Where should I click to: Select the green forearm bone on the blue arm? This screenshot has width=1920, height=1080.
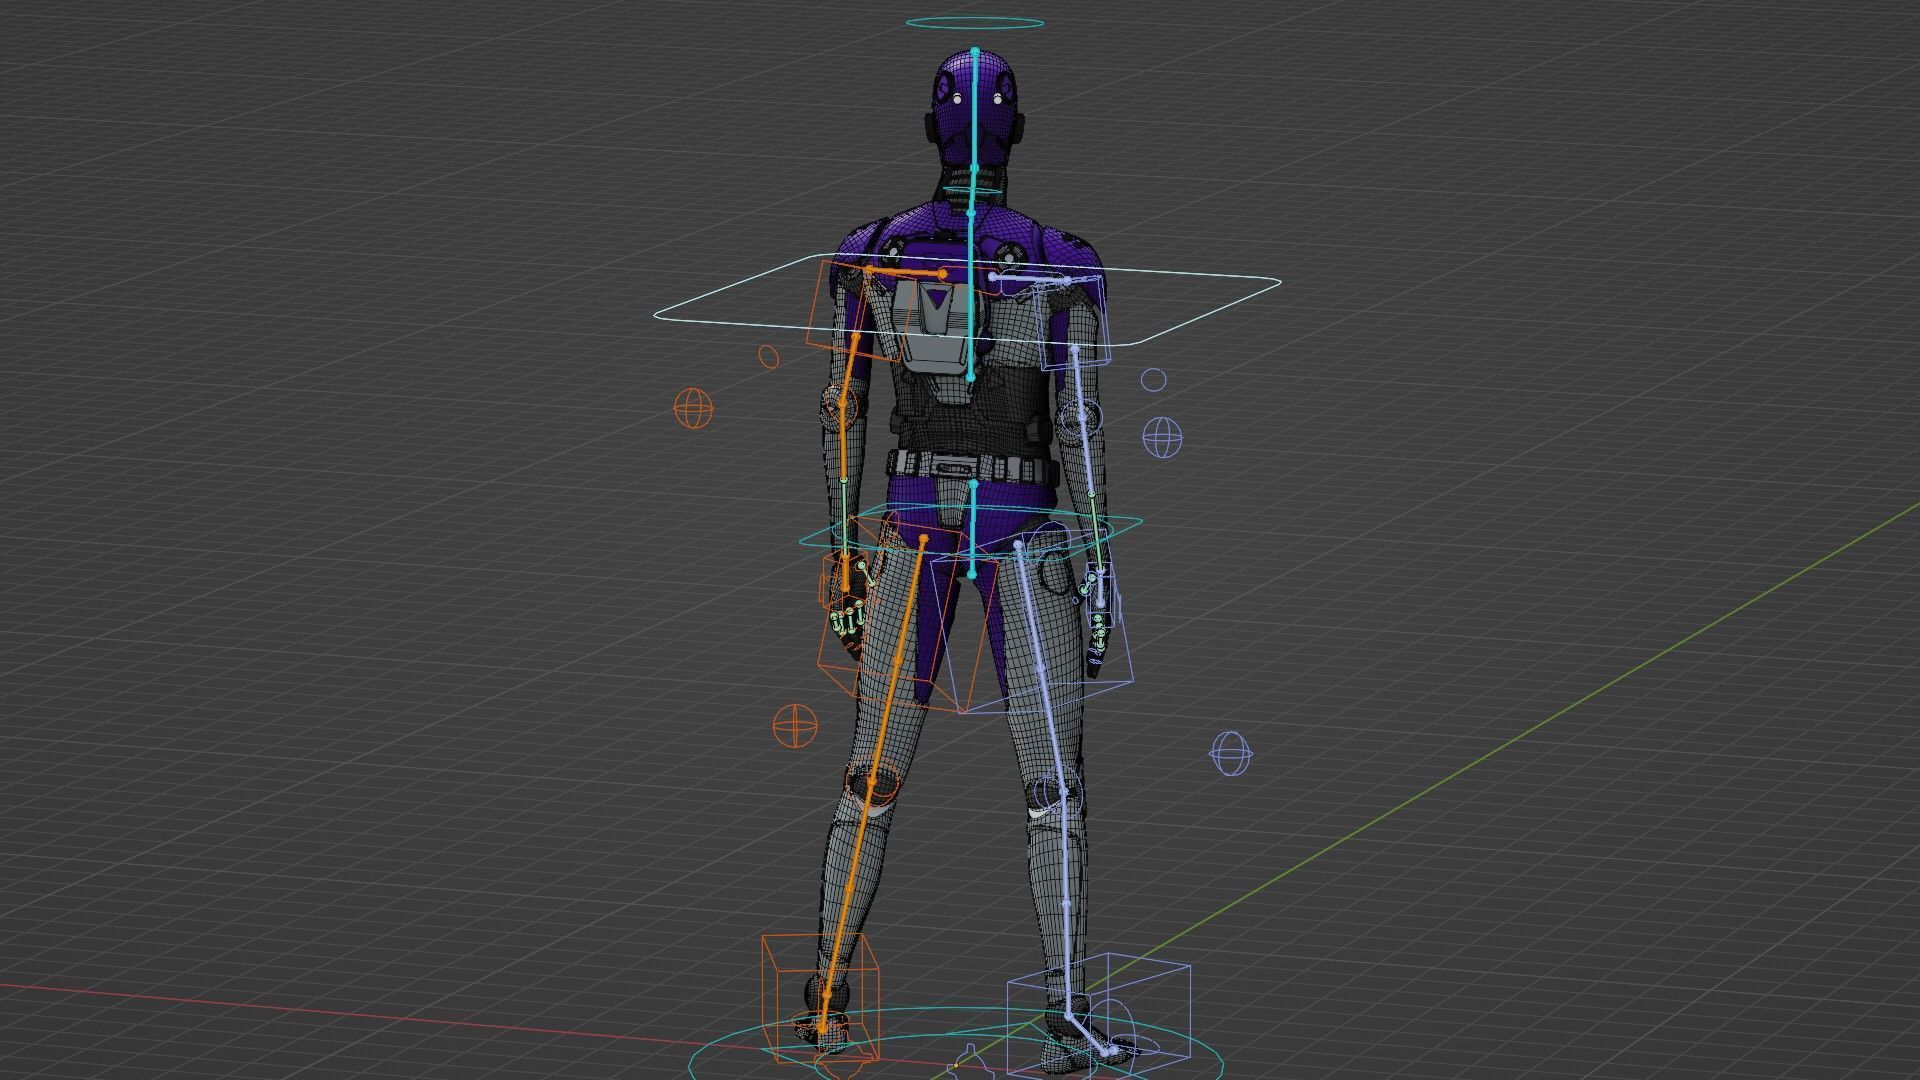coord(1095,532)
